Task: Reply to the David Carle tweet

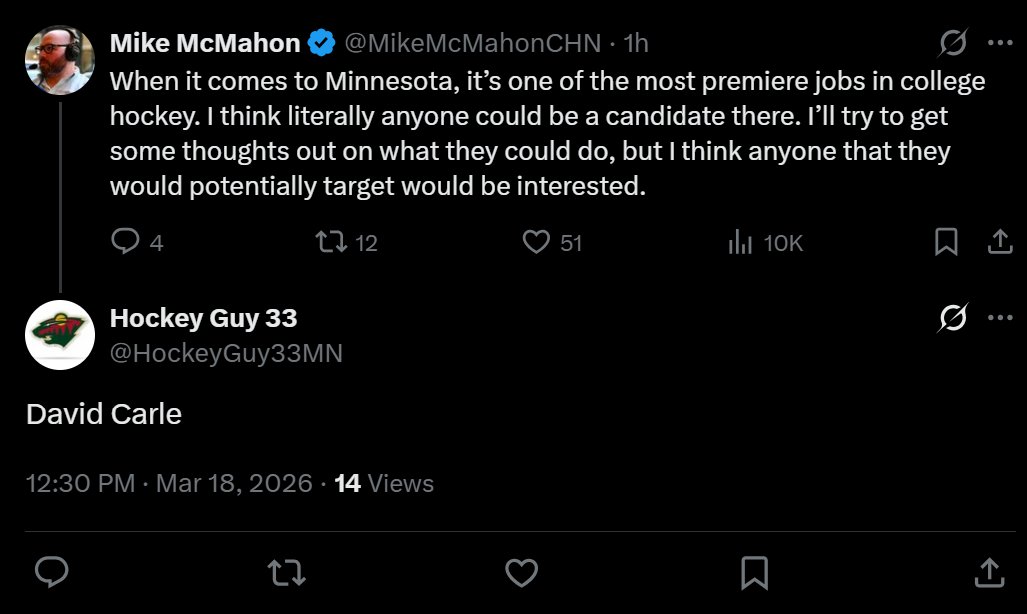Action: 51,571
